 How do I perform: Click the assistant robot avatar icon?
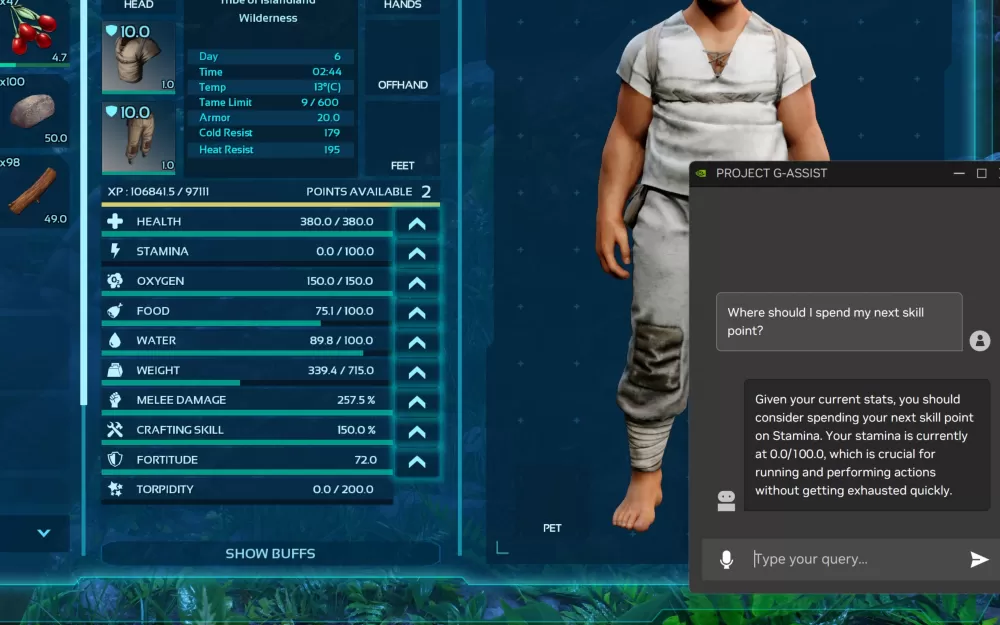[x=726, y=501]
